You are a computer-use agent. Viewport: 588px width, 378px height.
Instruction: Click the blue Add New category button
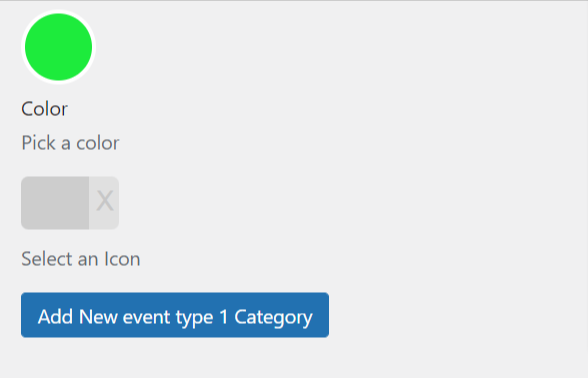point(175,315)
